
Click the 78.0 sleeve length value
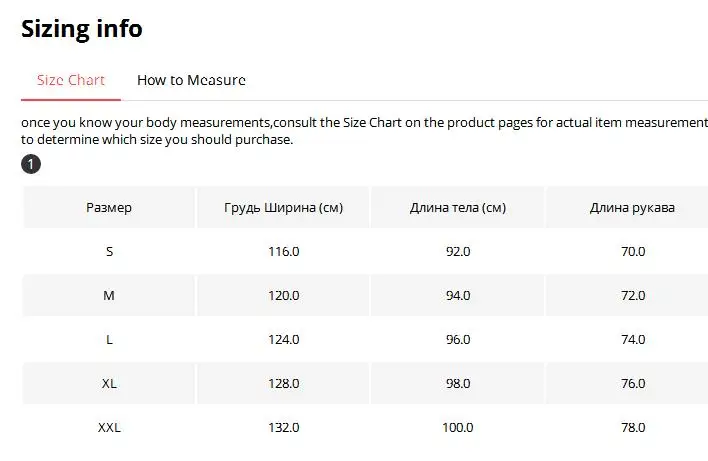click(633, 428)
